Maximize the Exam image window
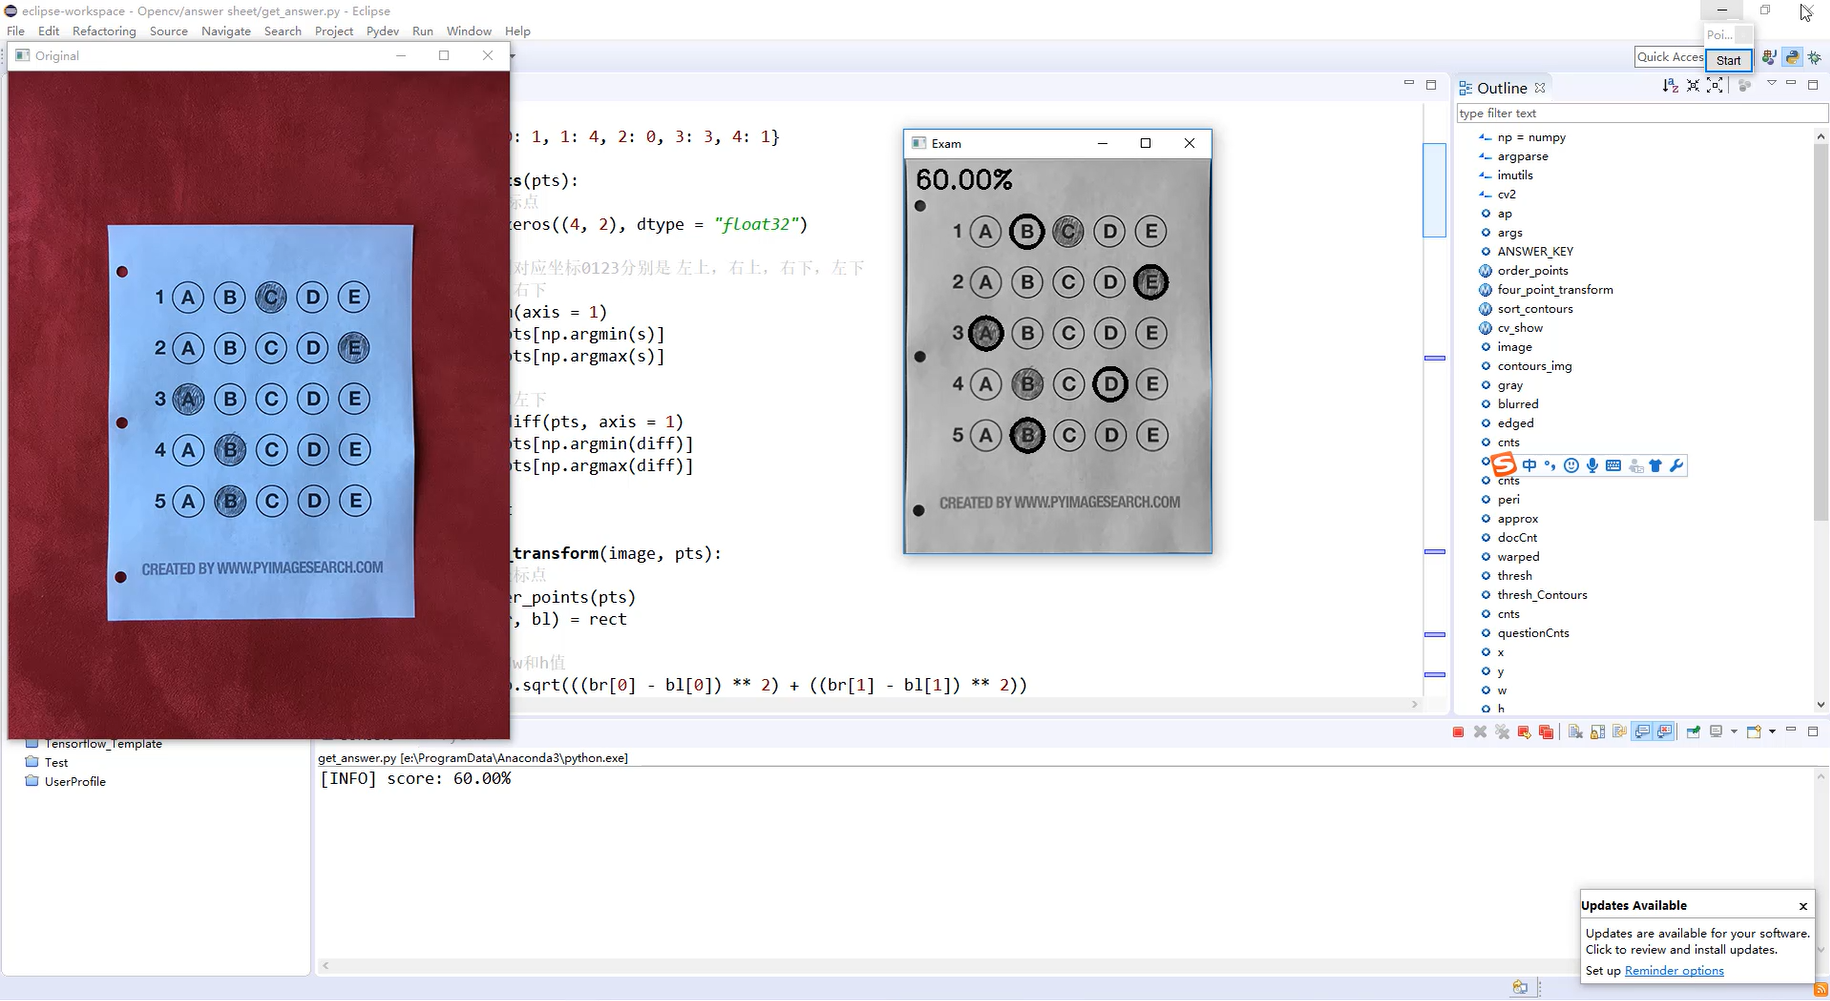Screen dimensions: 1830x1001 click(1146, 143)
